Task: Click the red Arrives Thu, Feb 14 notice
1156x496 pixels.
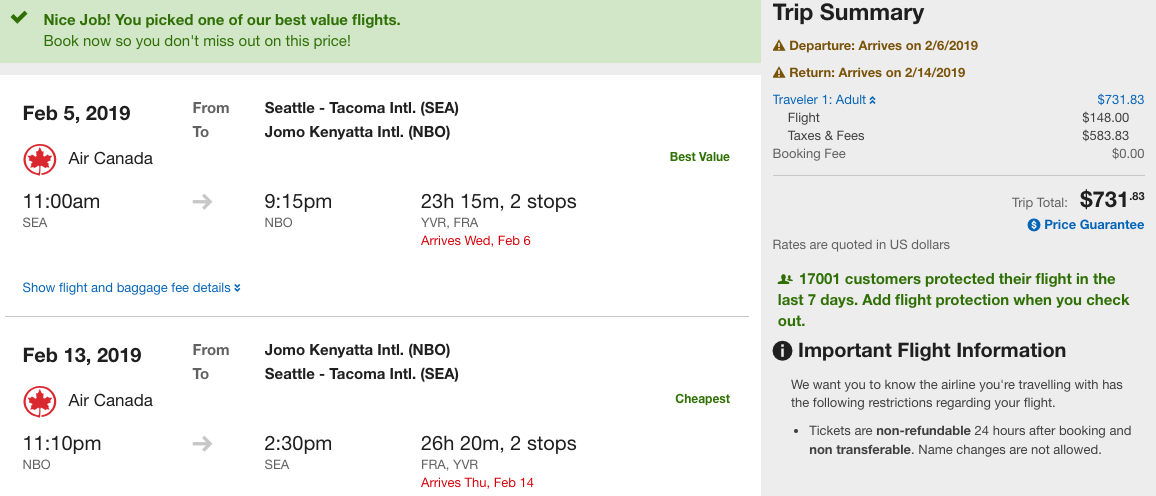Action: click(x=477, y=483)
